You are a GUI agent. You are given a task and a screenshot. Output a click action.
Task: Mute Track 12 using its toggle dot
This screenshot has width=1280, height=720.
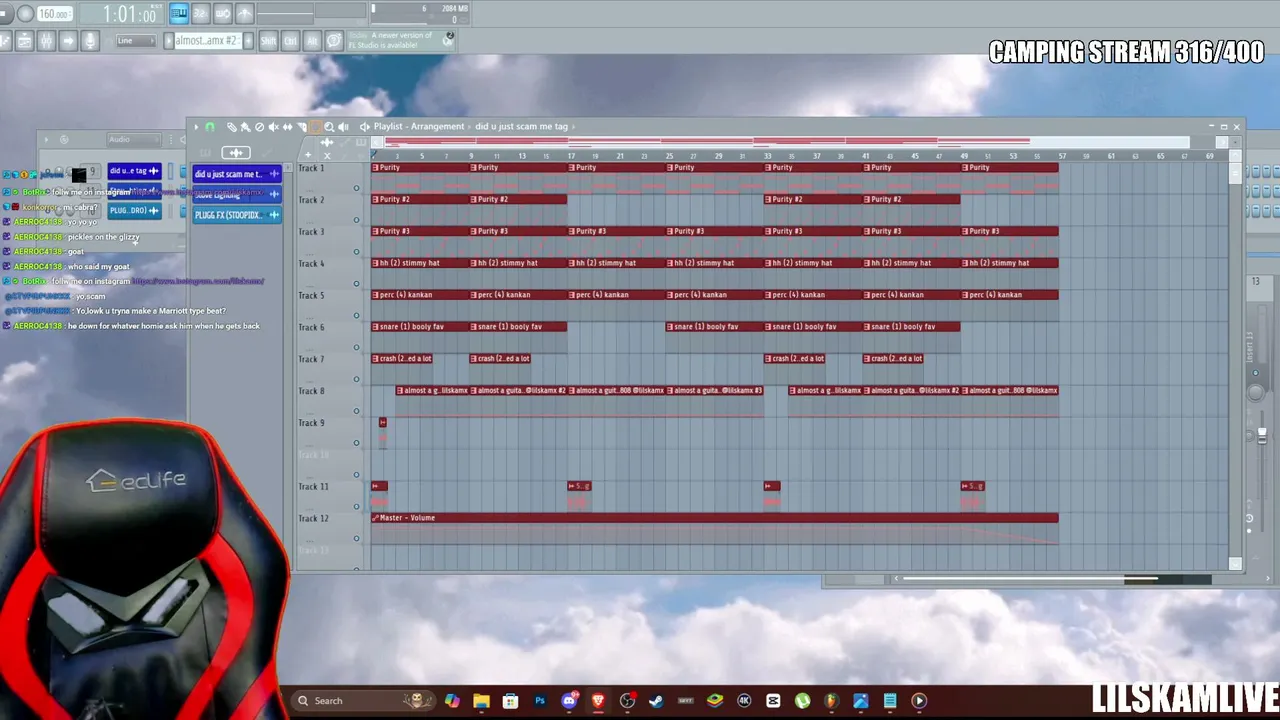(x=356, y=539)
